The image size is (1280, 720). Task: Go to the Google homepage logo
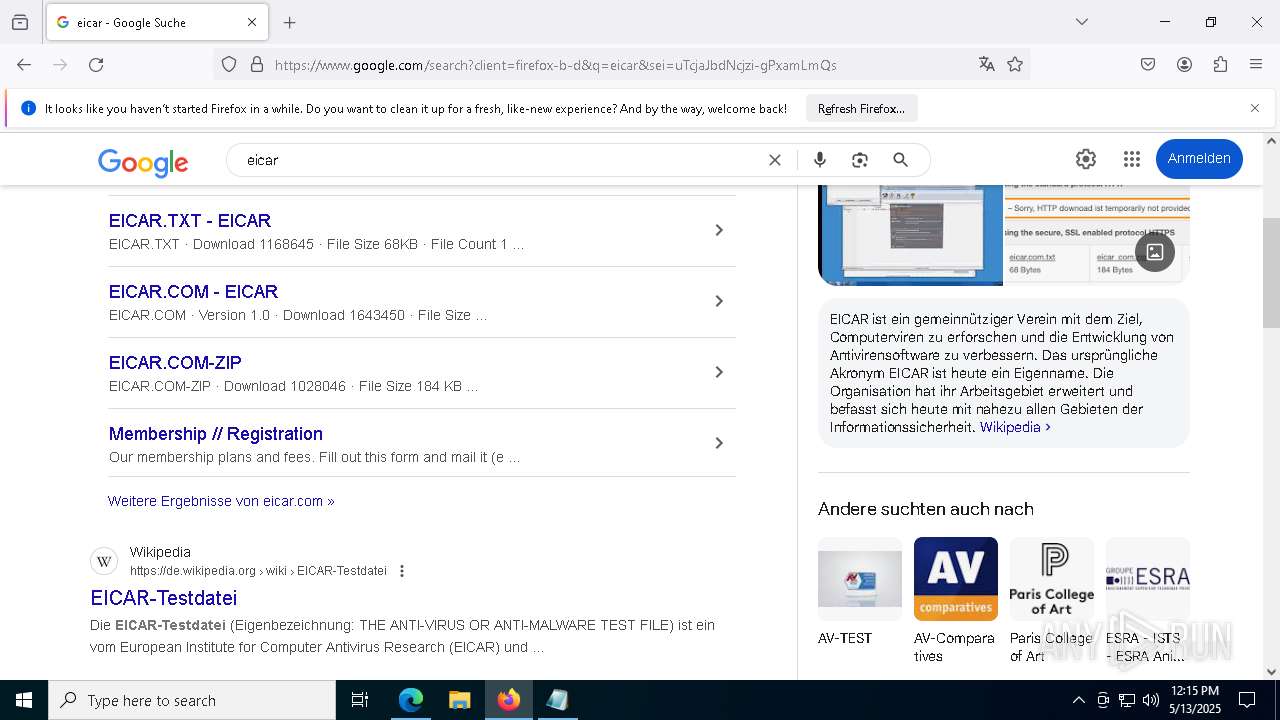pyautogui.click(x=143, y=161)
